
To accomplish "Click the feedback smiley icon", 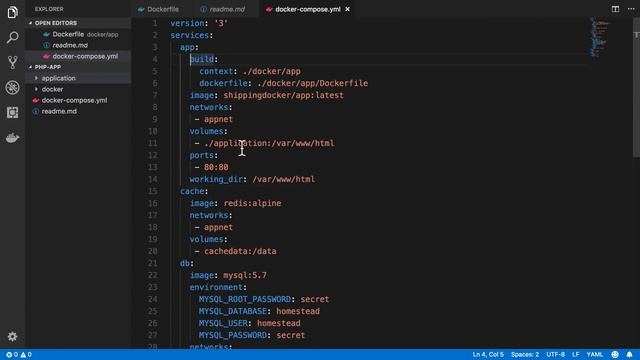I will click(x=615, y=354).
